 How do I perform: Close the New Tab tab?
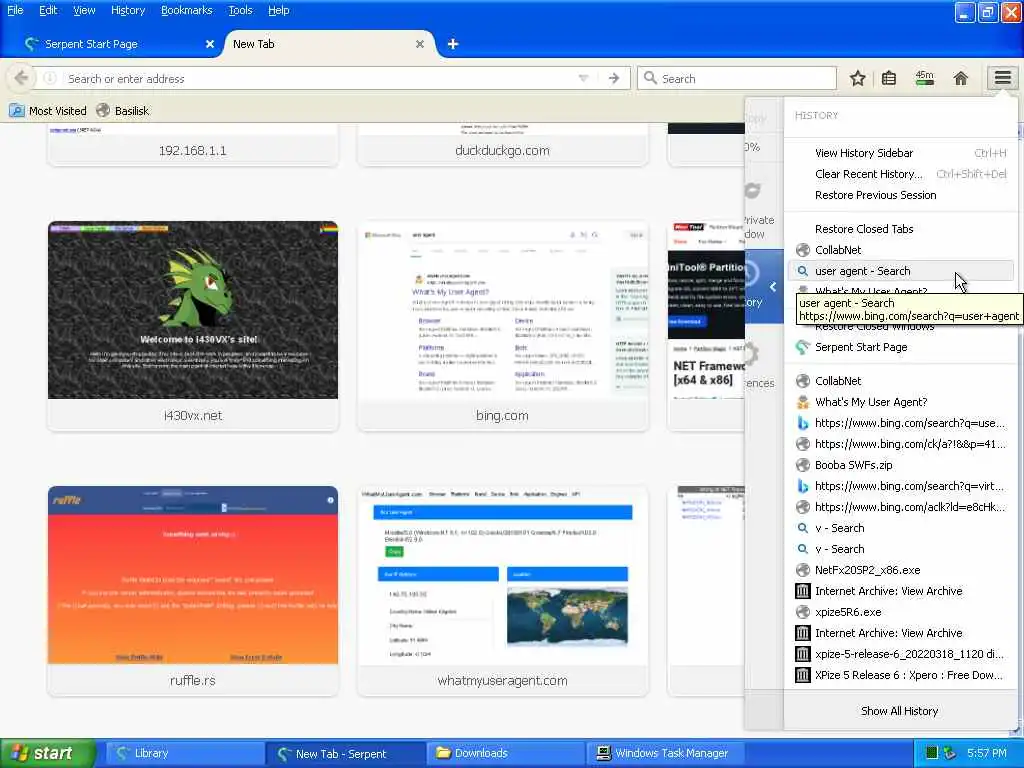[x=420, y=44]
